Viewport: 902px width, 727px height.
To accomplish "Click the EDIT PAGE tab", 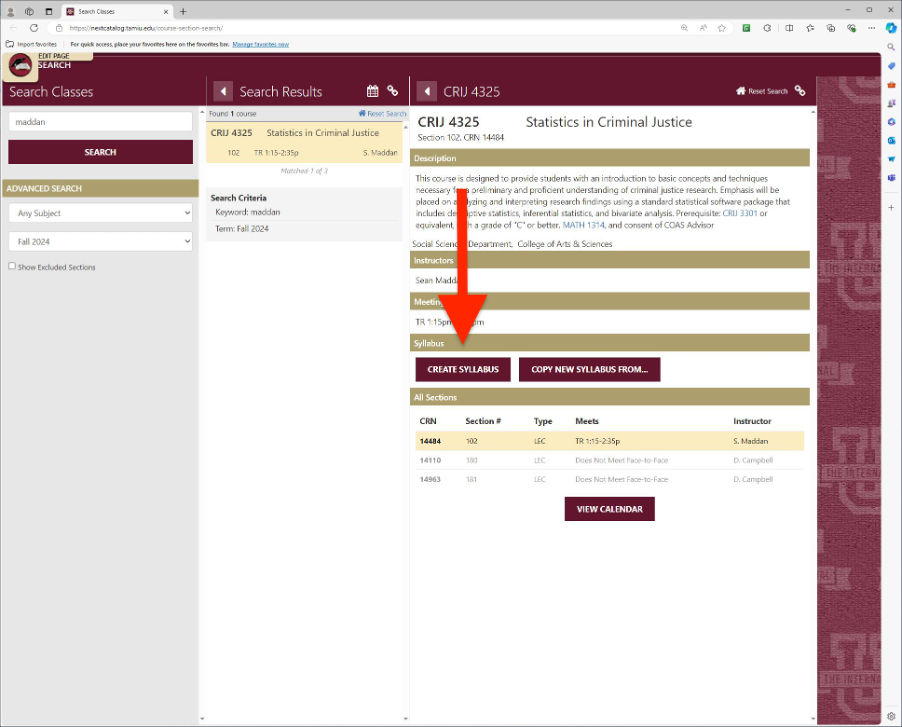I will pos(53,56).
